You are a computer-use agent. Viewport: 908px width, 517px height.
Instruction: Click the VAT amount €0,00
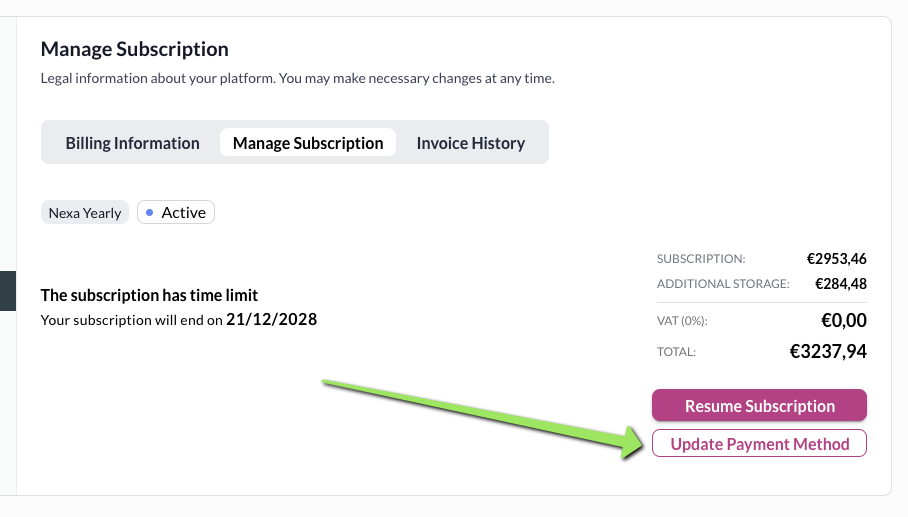[x=842, y=320]
